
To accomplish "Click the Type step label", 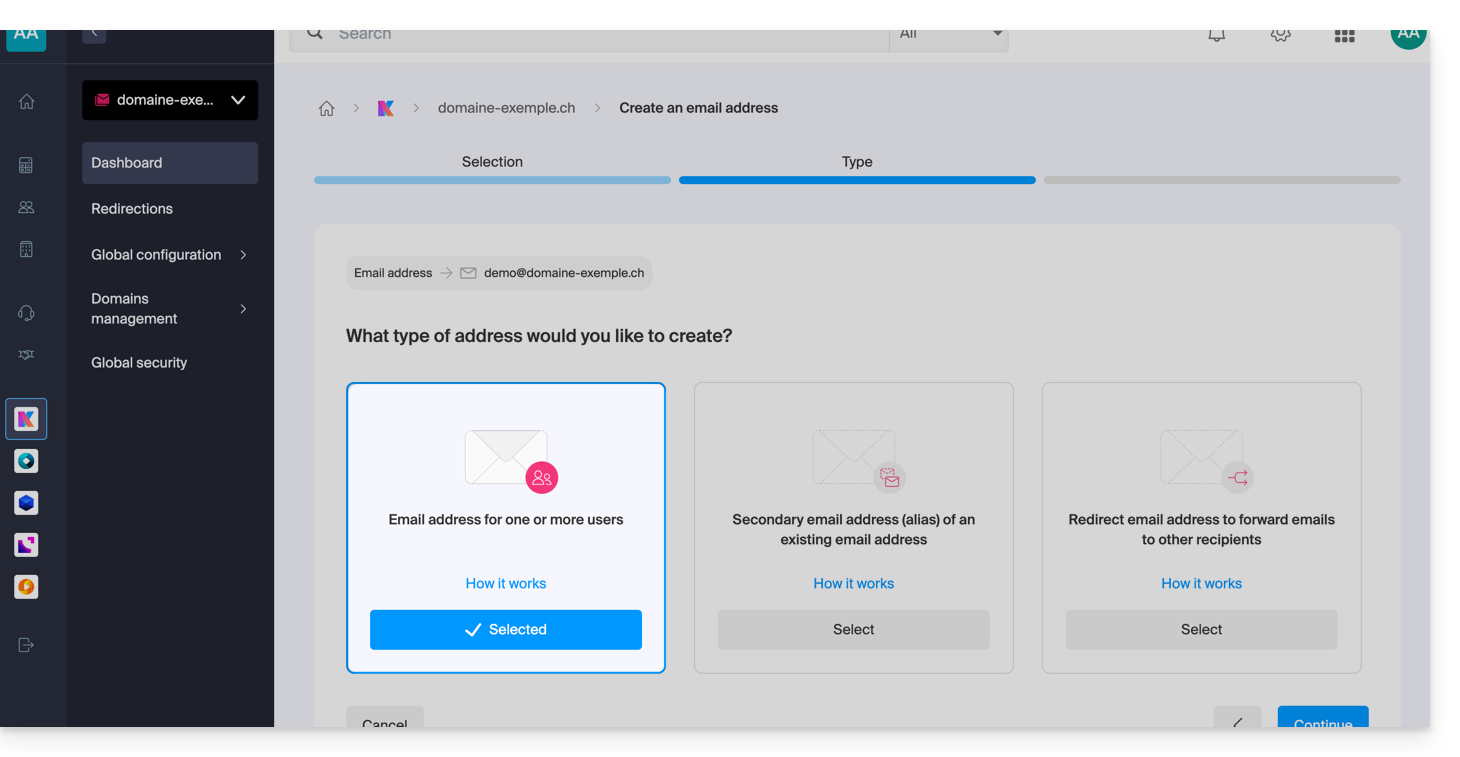I will tap(857, 162).
